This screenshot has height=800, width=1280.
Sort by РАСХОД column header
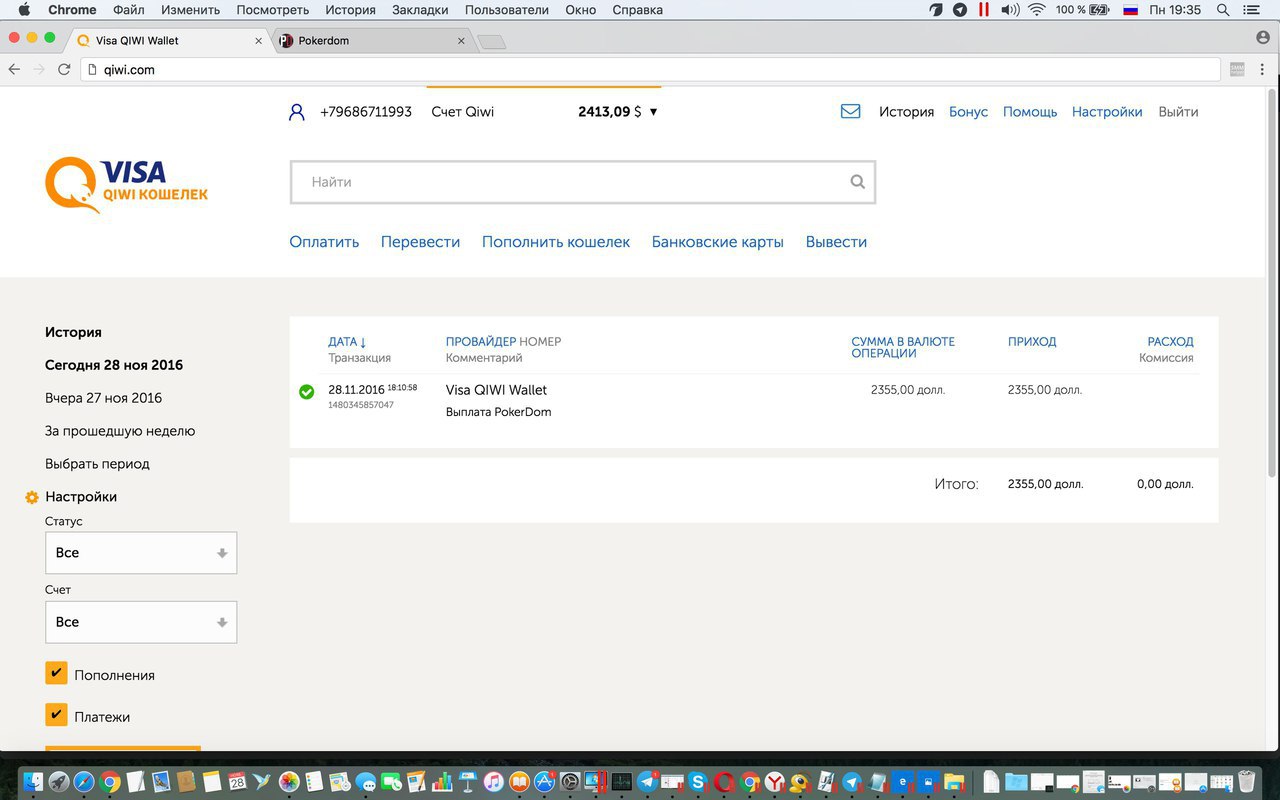1170,342
